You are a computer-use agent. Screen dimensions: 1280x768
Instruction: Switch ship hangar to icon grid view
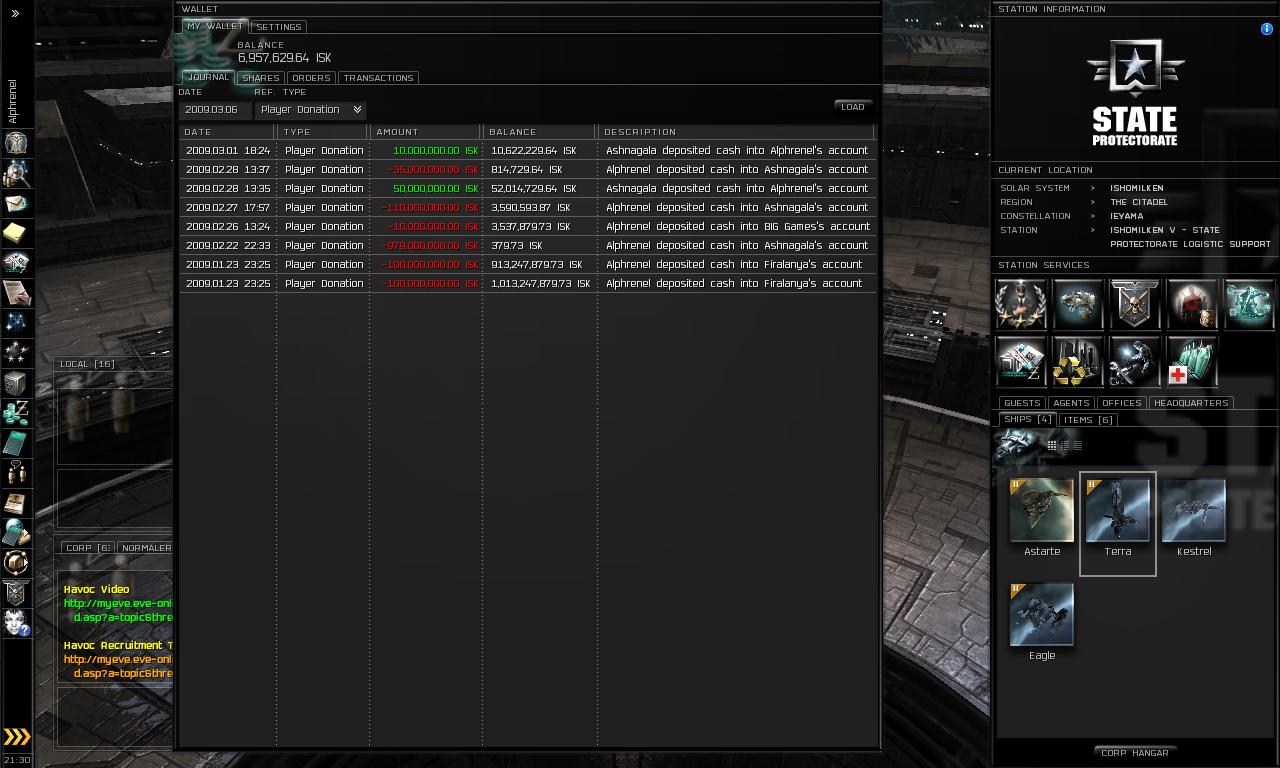pos(1052,445)
